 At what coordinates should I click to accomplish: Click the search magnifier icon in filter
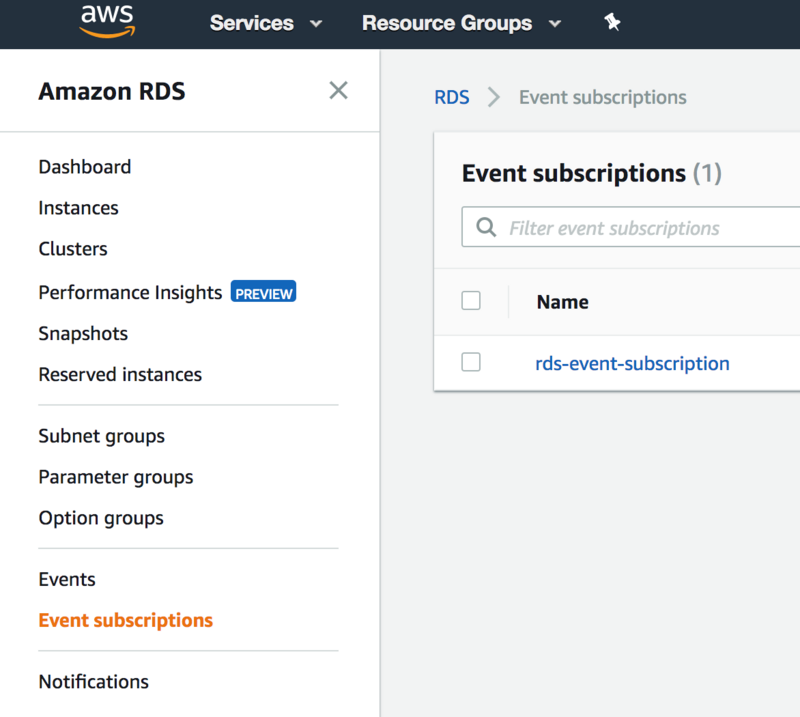point(487,228)
